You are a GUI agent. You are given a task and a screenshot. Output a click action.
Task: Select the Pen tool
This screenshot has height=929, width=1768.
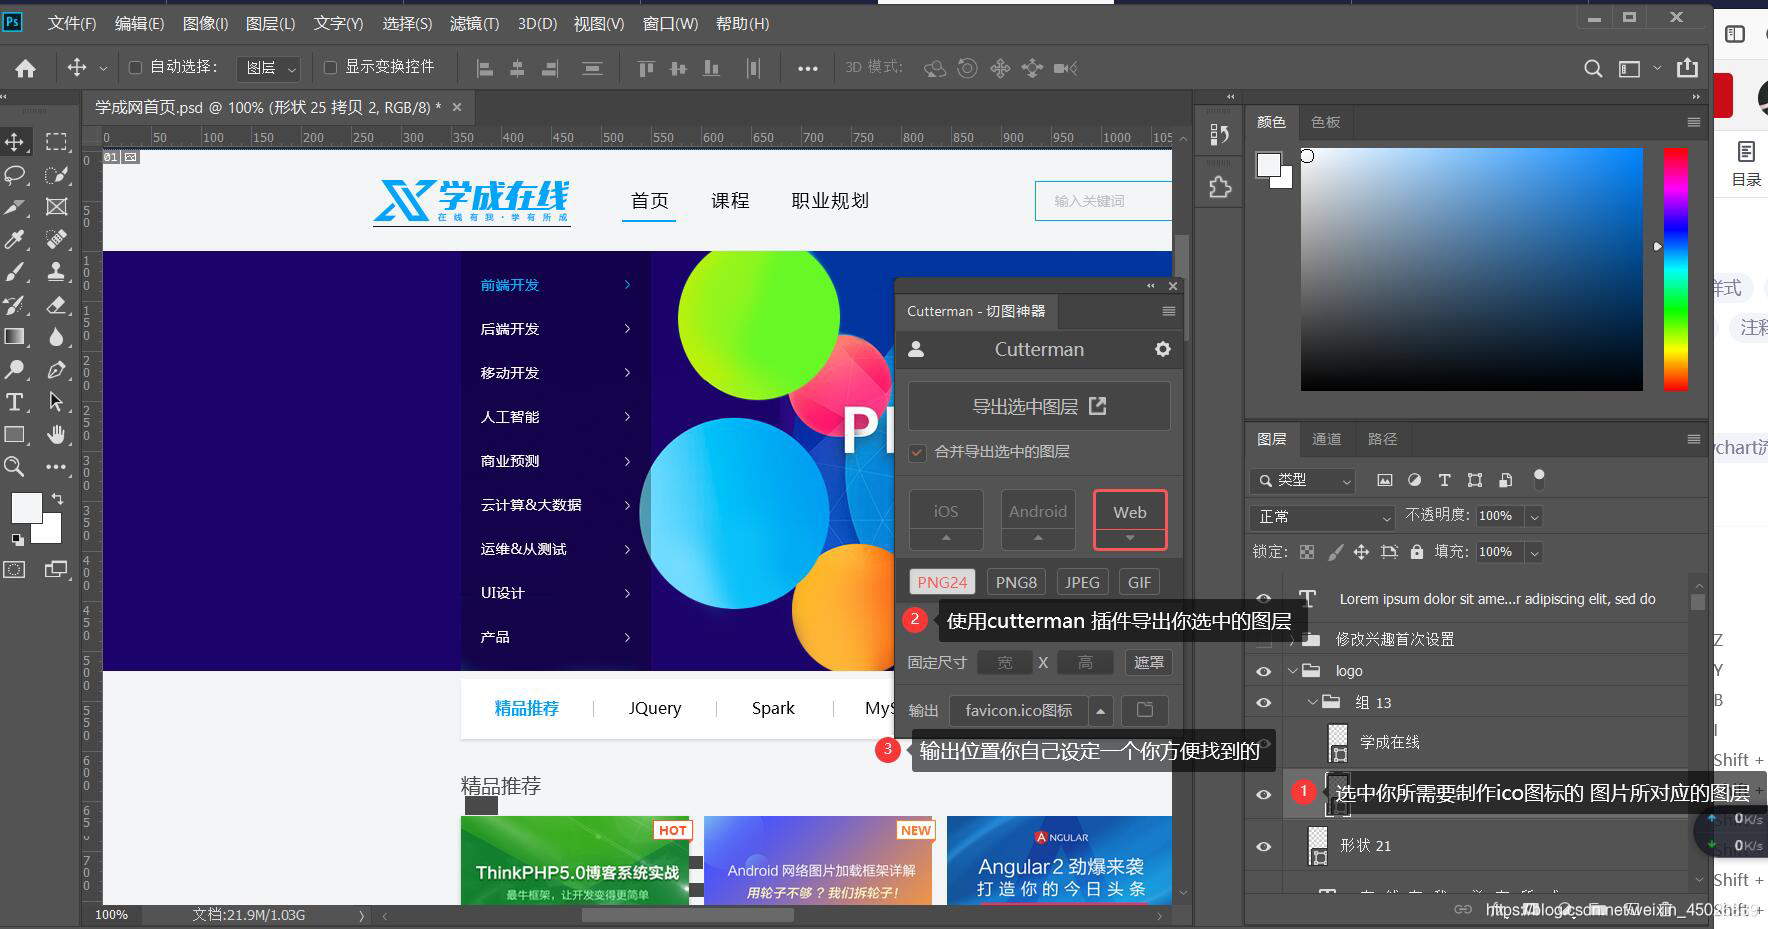56,369
